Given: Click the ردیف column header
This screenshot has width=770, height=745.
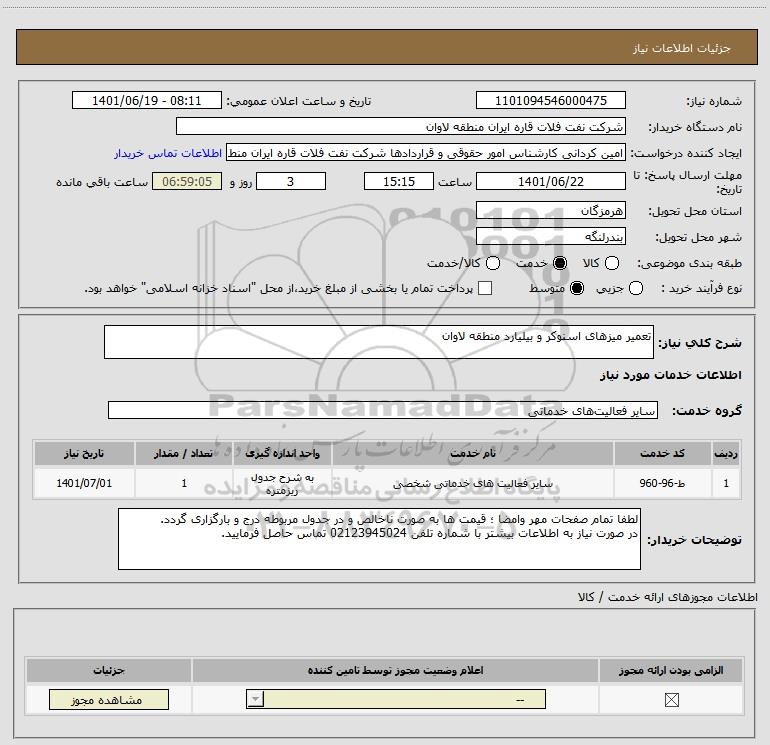Looking at the screenshot, I should tap(726, 453).
